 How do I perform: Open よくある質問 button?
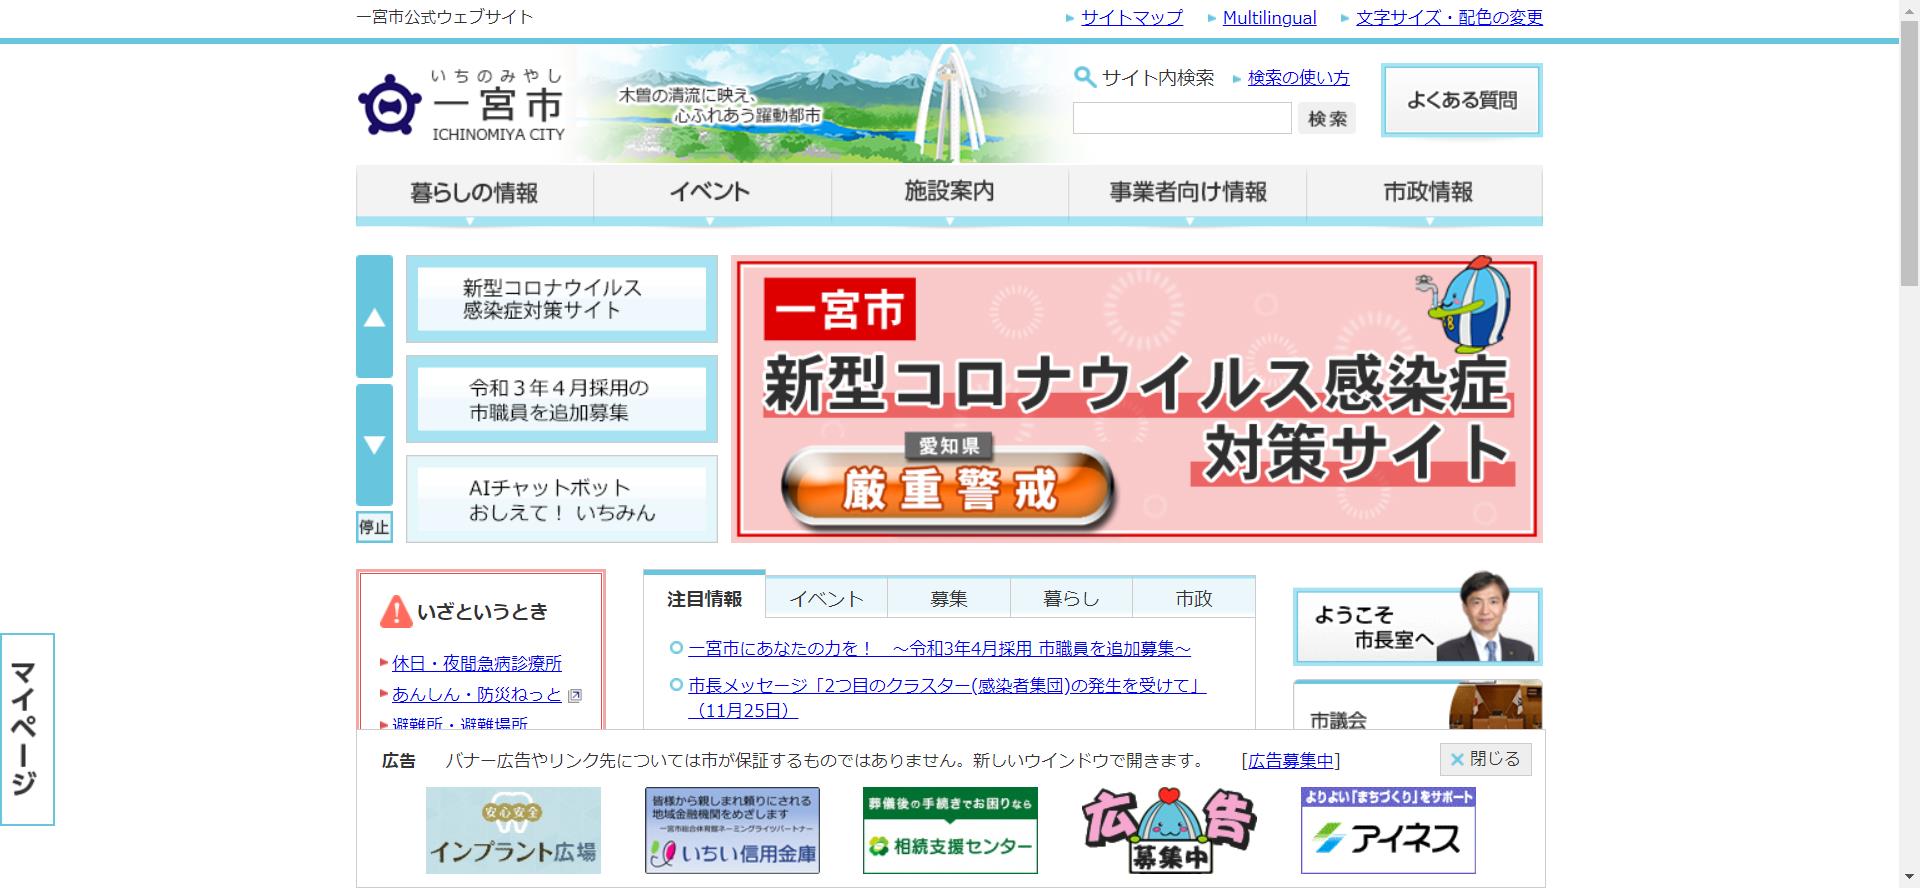click(1462, 100)
